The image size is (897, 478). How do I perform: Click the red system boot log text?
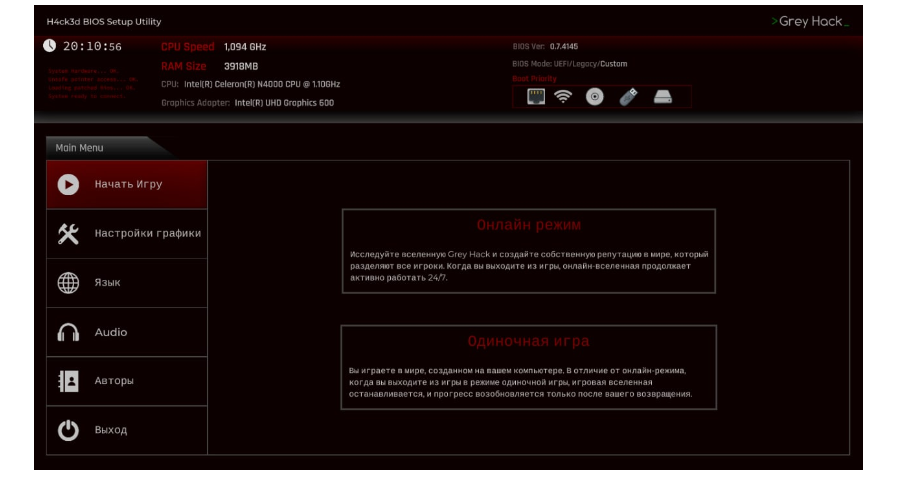coord(93,83)
